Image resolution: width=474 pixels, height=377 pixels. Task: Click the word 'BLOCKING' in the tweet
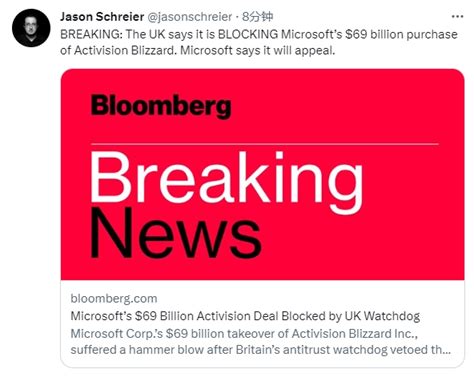pyautogui.click(x=248, y=34)
